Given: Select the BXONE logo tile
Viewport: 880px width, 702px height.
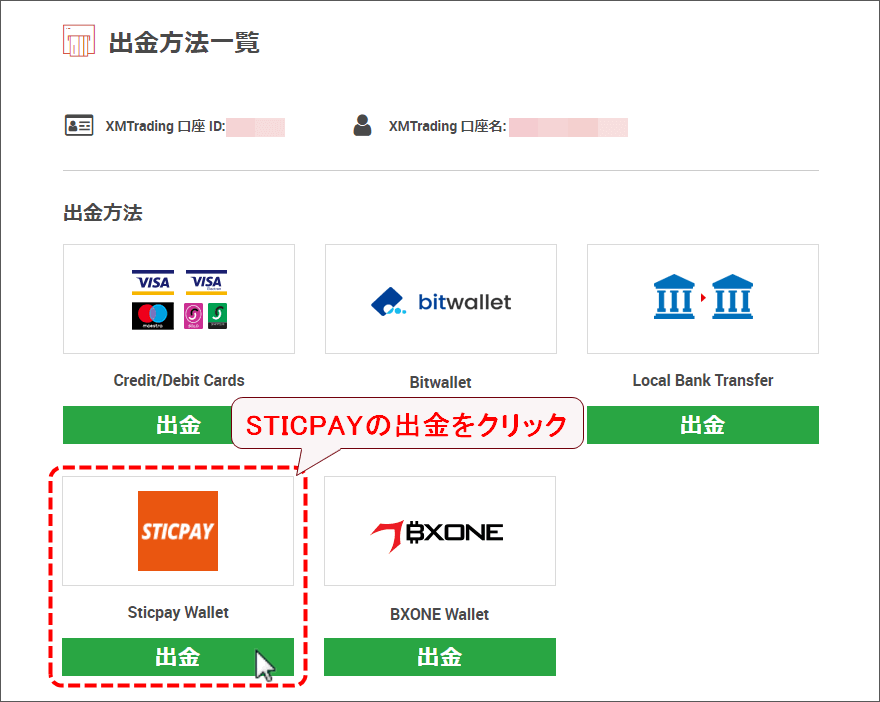Looking at the screenshot, I should pos(440,531).
